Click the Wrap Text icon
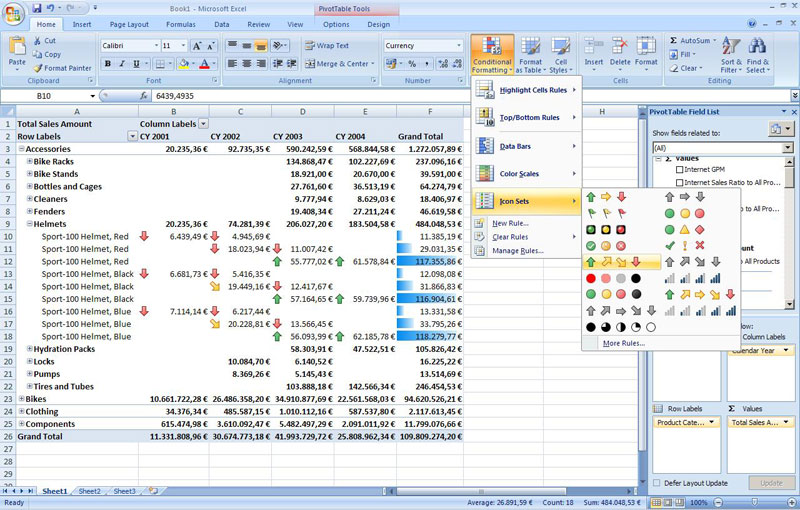 (310, 45)
